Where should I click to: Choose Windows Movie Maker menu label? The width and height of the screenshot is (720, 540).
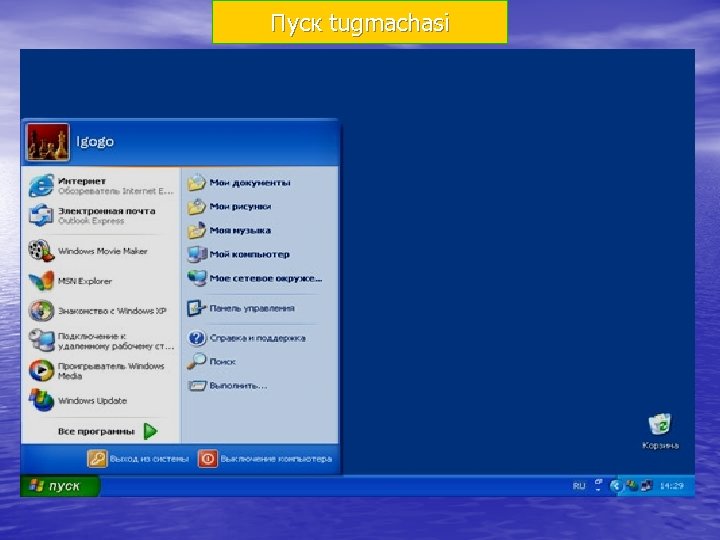coord(102,251)
